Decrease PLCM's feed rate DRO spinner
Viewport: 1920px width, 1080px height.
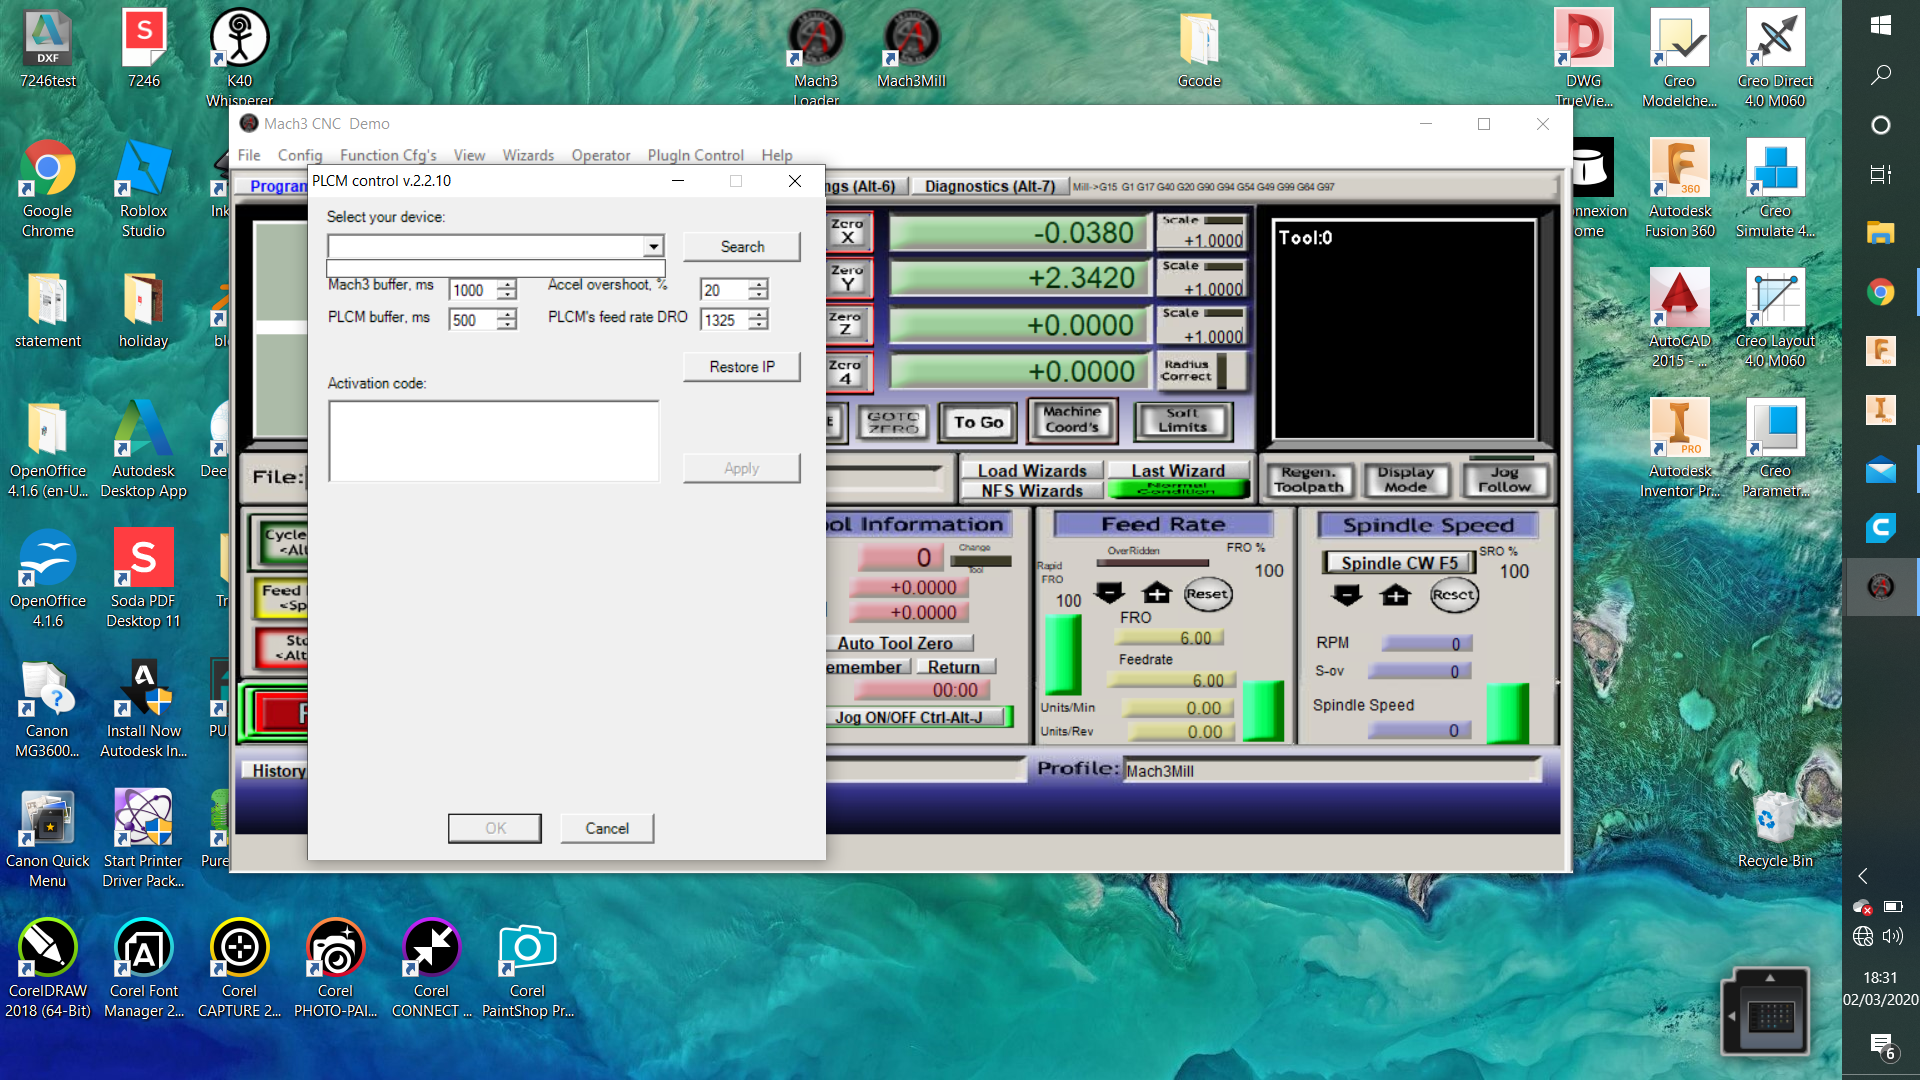(x=759, y=325)
